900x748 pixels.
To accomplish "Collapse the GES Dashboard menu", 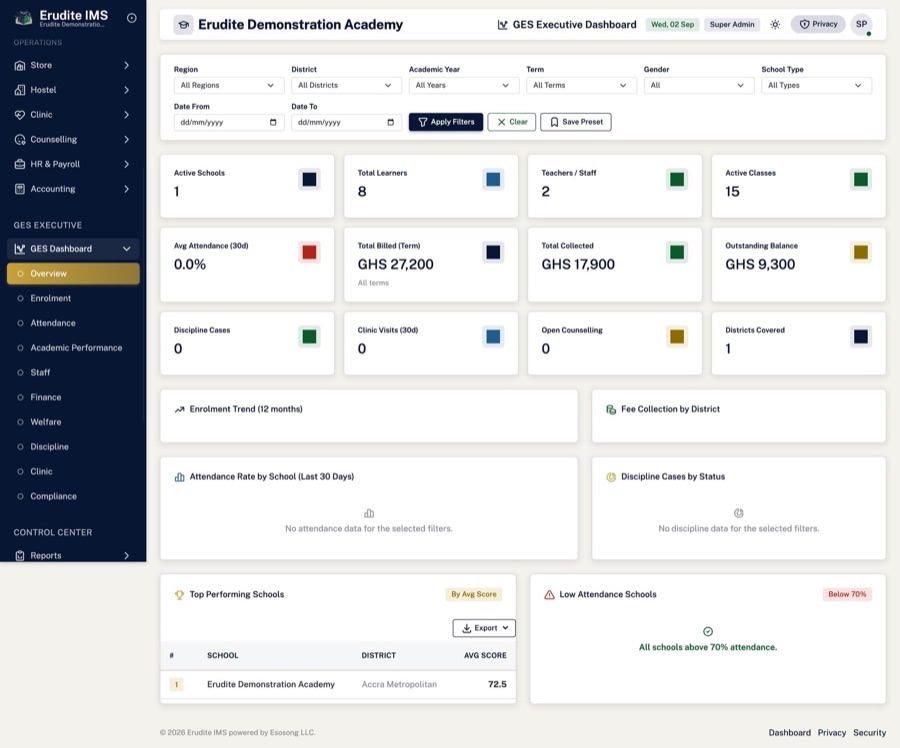I will [126, 249].
